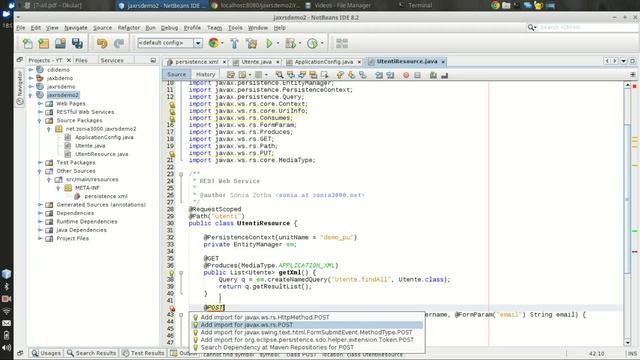The width and height of the screenshot is (640, 360).
Task: Click the New Project toolbar icon
Action: click(x=44, y=43)
